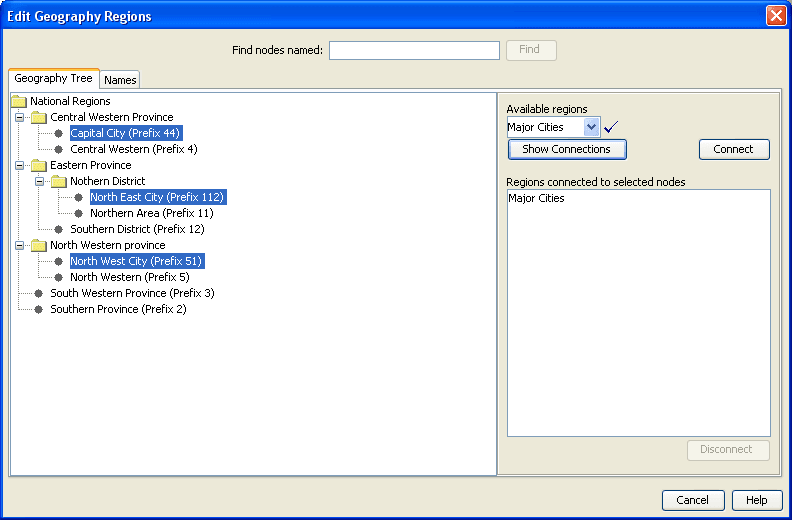The width and height of the screenshot is (792, 520).
Task: Open Help for this dialog
Action: pos(757,500)
